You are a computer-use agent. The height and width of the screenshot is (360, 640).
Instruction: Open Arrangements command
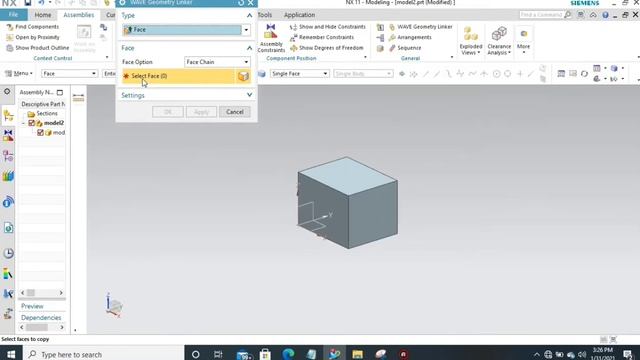tap(410, 37)
